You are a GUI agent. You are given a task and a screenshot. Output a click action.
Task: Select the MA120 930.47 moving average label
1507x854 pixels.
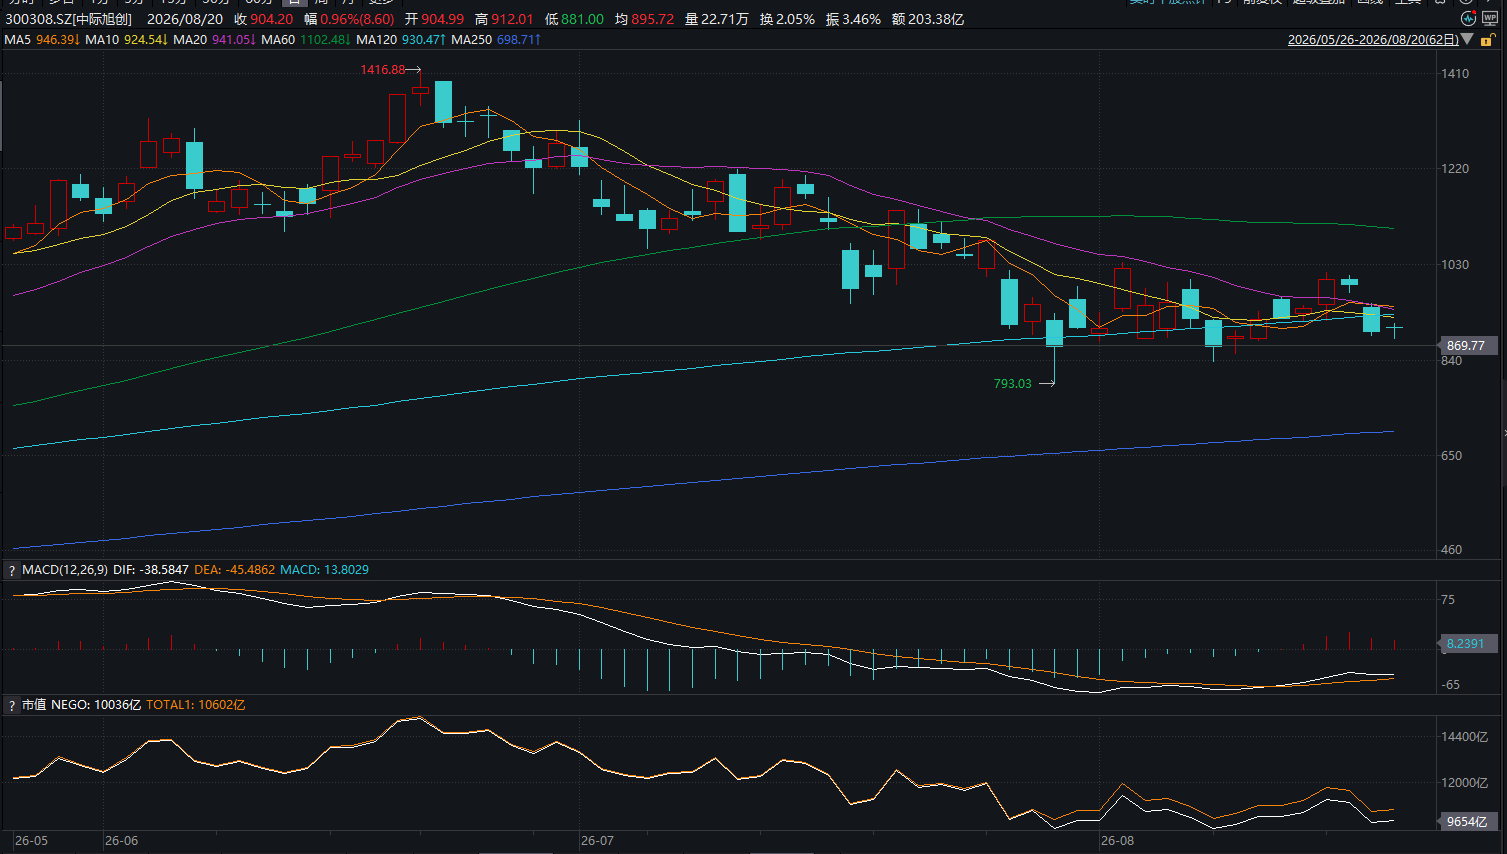[401, 40]
